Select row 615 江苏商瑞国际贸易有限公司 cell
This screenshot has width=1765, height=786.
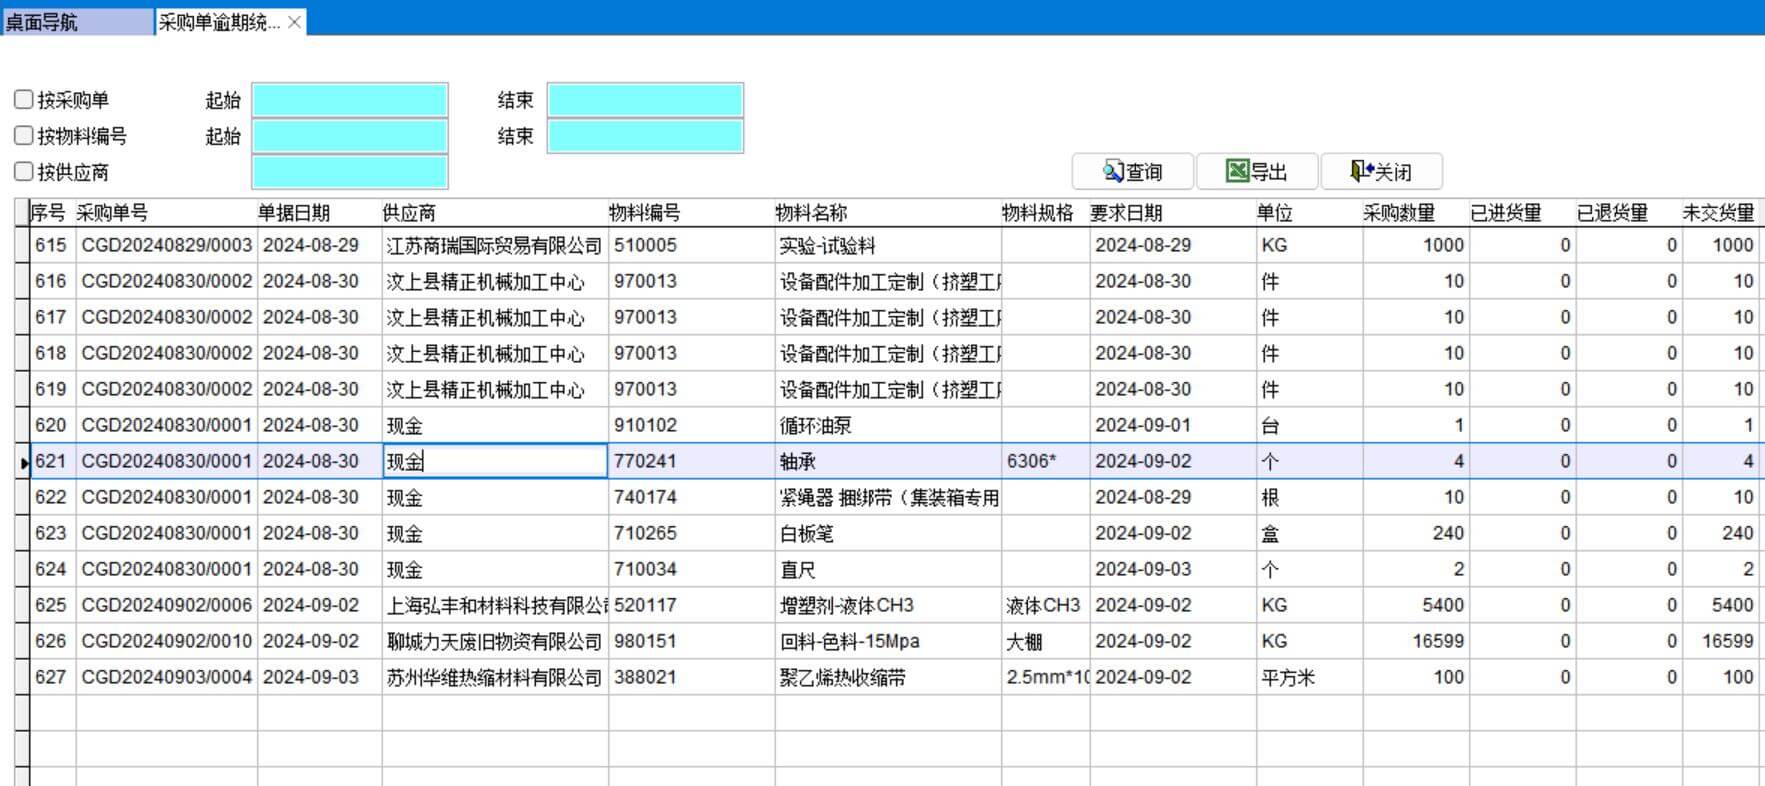click(494, 245)
